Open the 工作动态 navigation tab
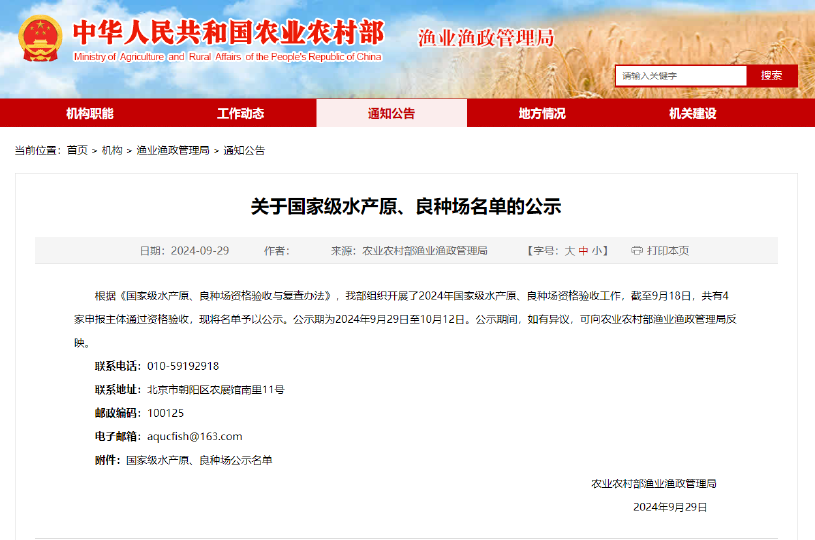This screenshot has width=815, height=540. [x=241, y=113]
